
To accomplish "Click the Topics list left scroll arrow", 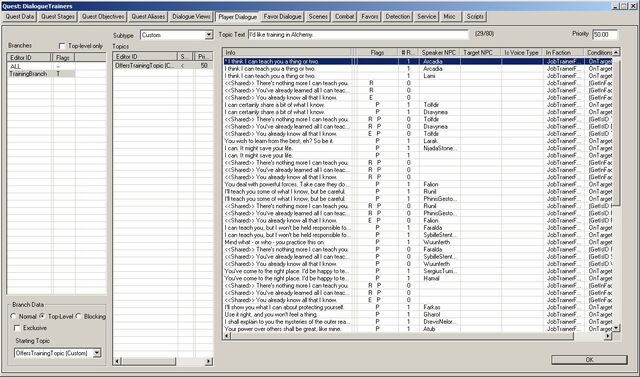I will (118, 361).
